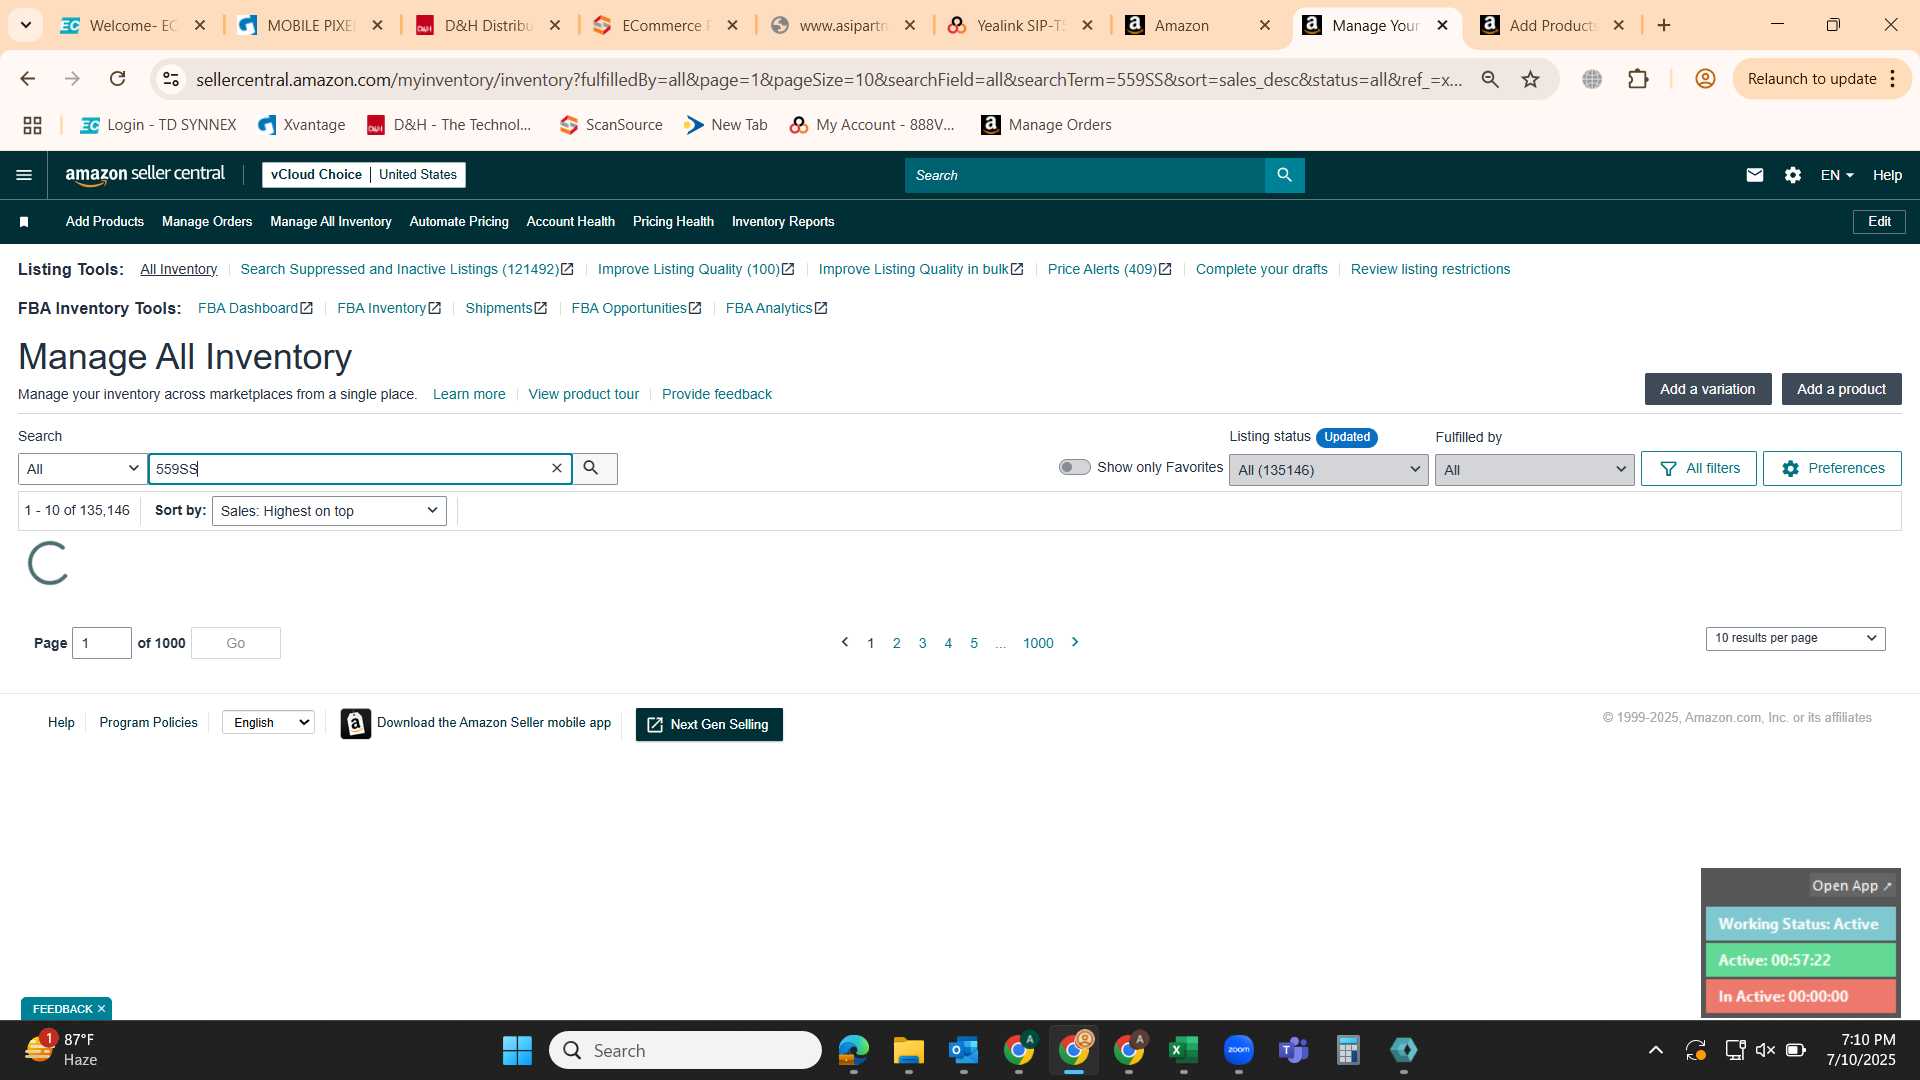Screen dimensions: 1920x1080
Task: Open the messages envelope icon
Action: (x=1754, y=175)
